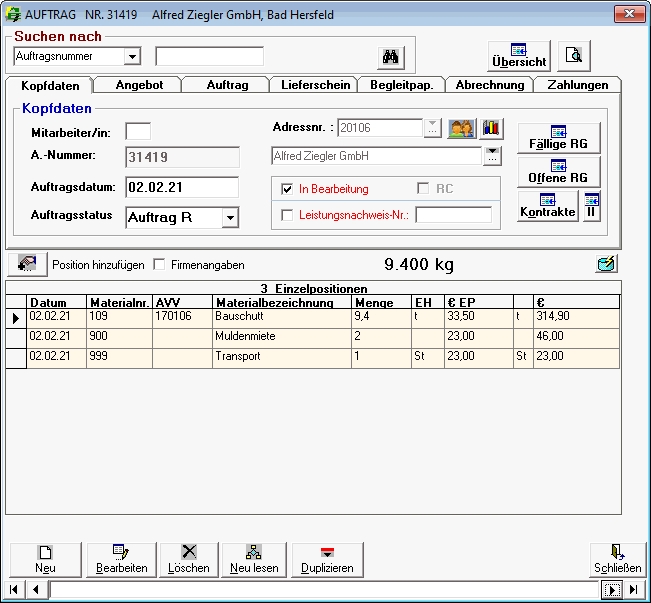This screenshot has width=651, height=603.
Task: Open the Adressnr. dropdown arrow
Action: tap(432, 128)
